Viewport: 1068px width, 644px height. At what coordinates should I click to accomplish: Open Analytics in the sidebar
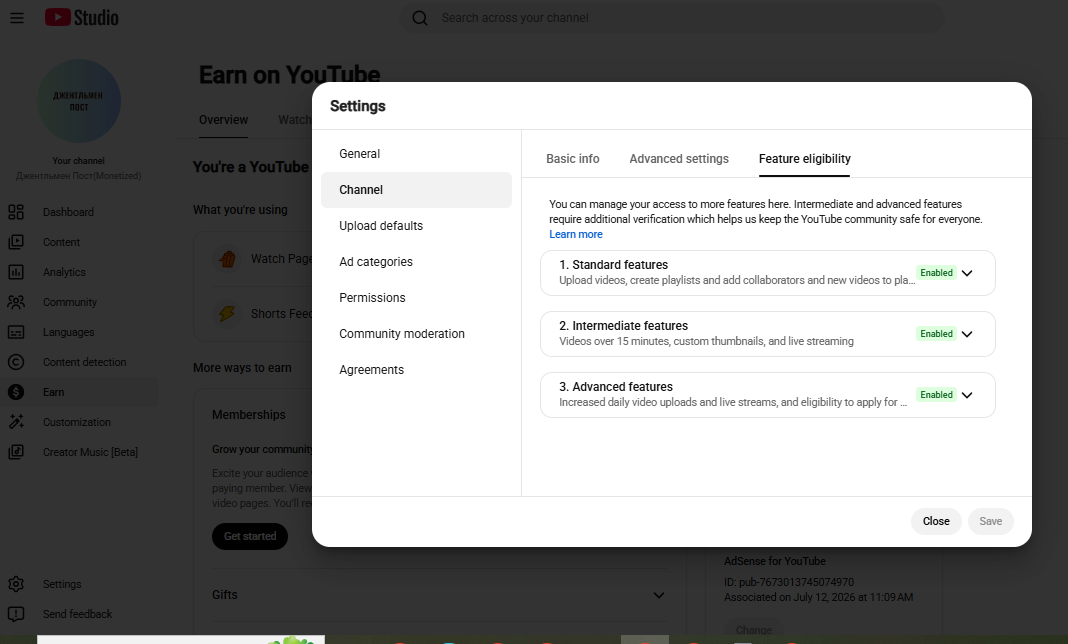coord(80,272)
